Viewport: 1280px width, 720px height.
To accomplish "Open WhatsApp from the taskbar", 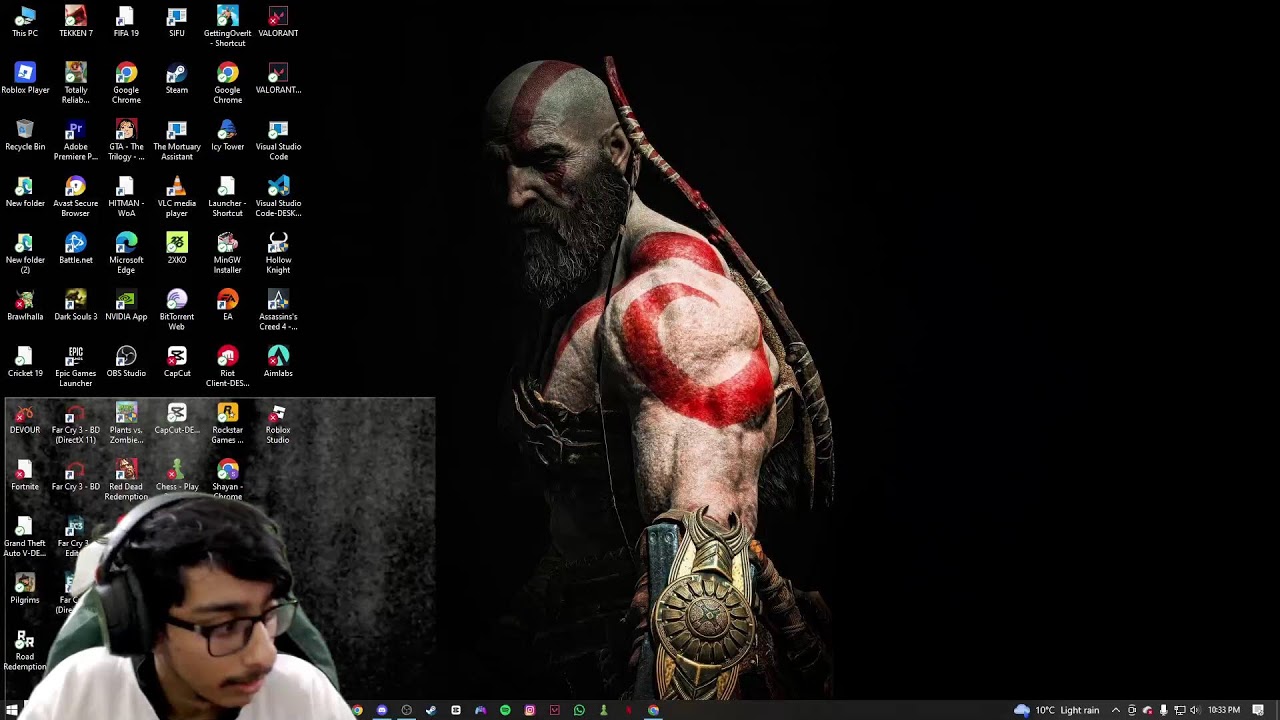I will (579, 710).
